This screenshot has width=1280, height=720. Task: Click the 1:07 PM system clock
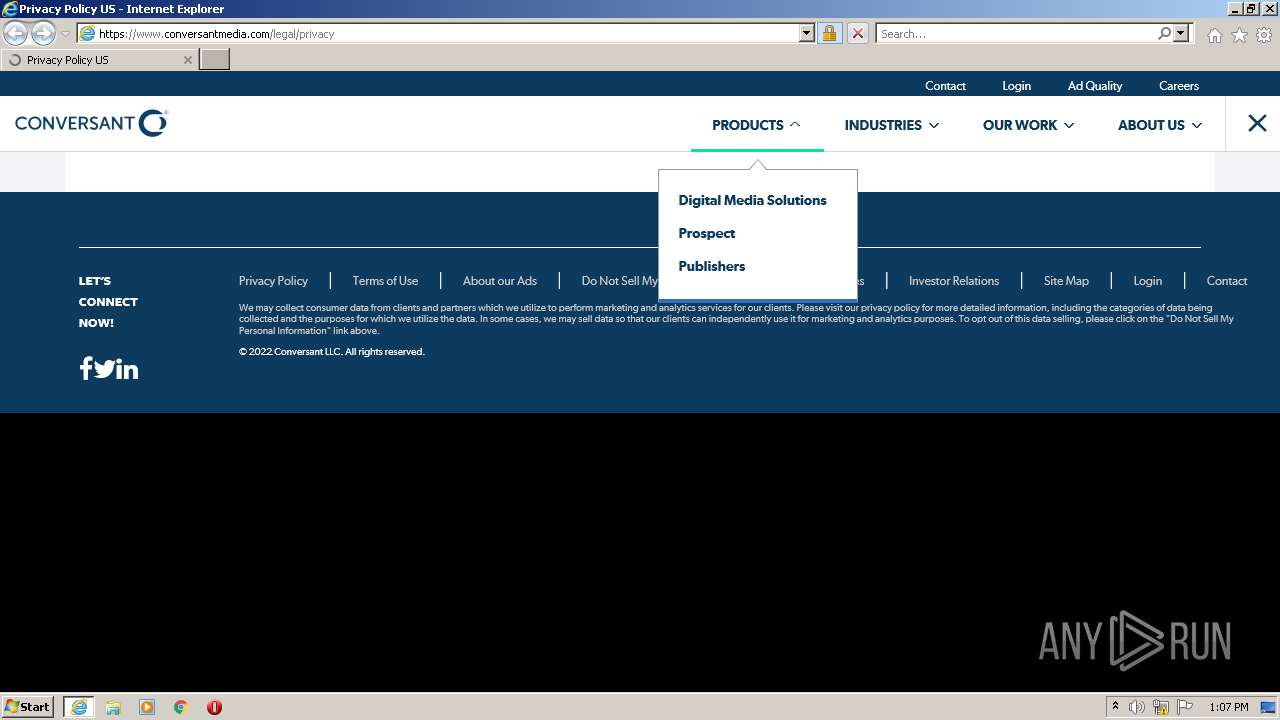[1228, 707]
